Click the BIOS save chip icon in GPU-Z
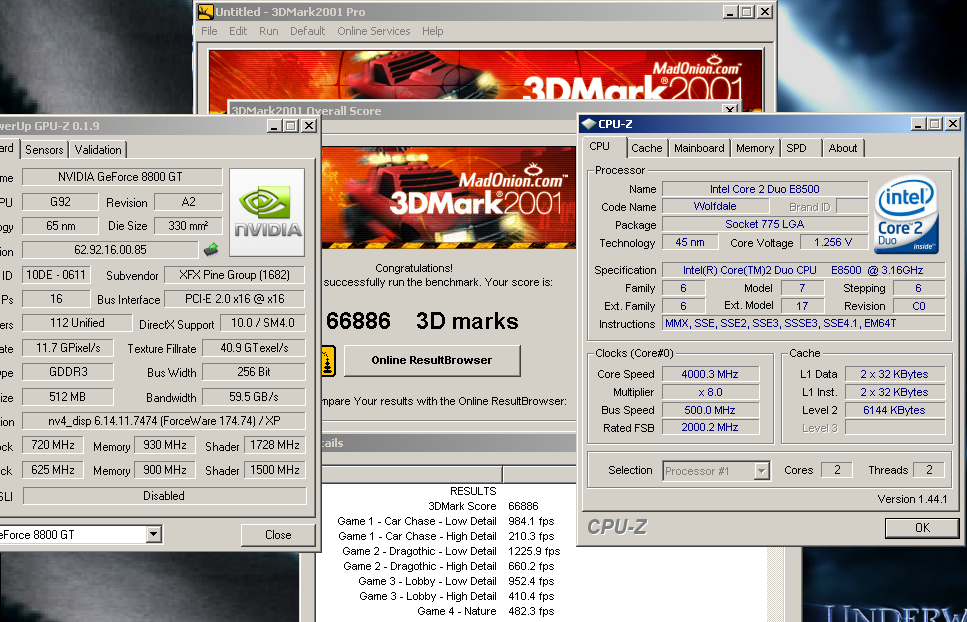The height and width of the screenshot is (622, 967). pos(210,250)
